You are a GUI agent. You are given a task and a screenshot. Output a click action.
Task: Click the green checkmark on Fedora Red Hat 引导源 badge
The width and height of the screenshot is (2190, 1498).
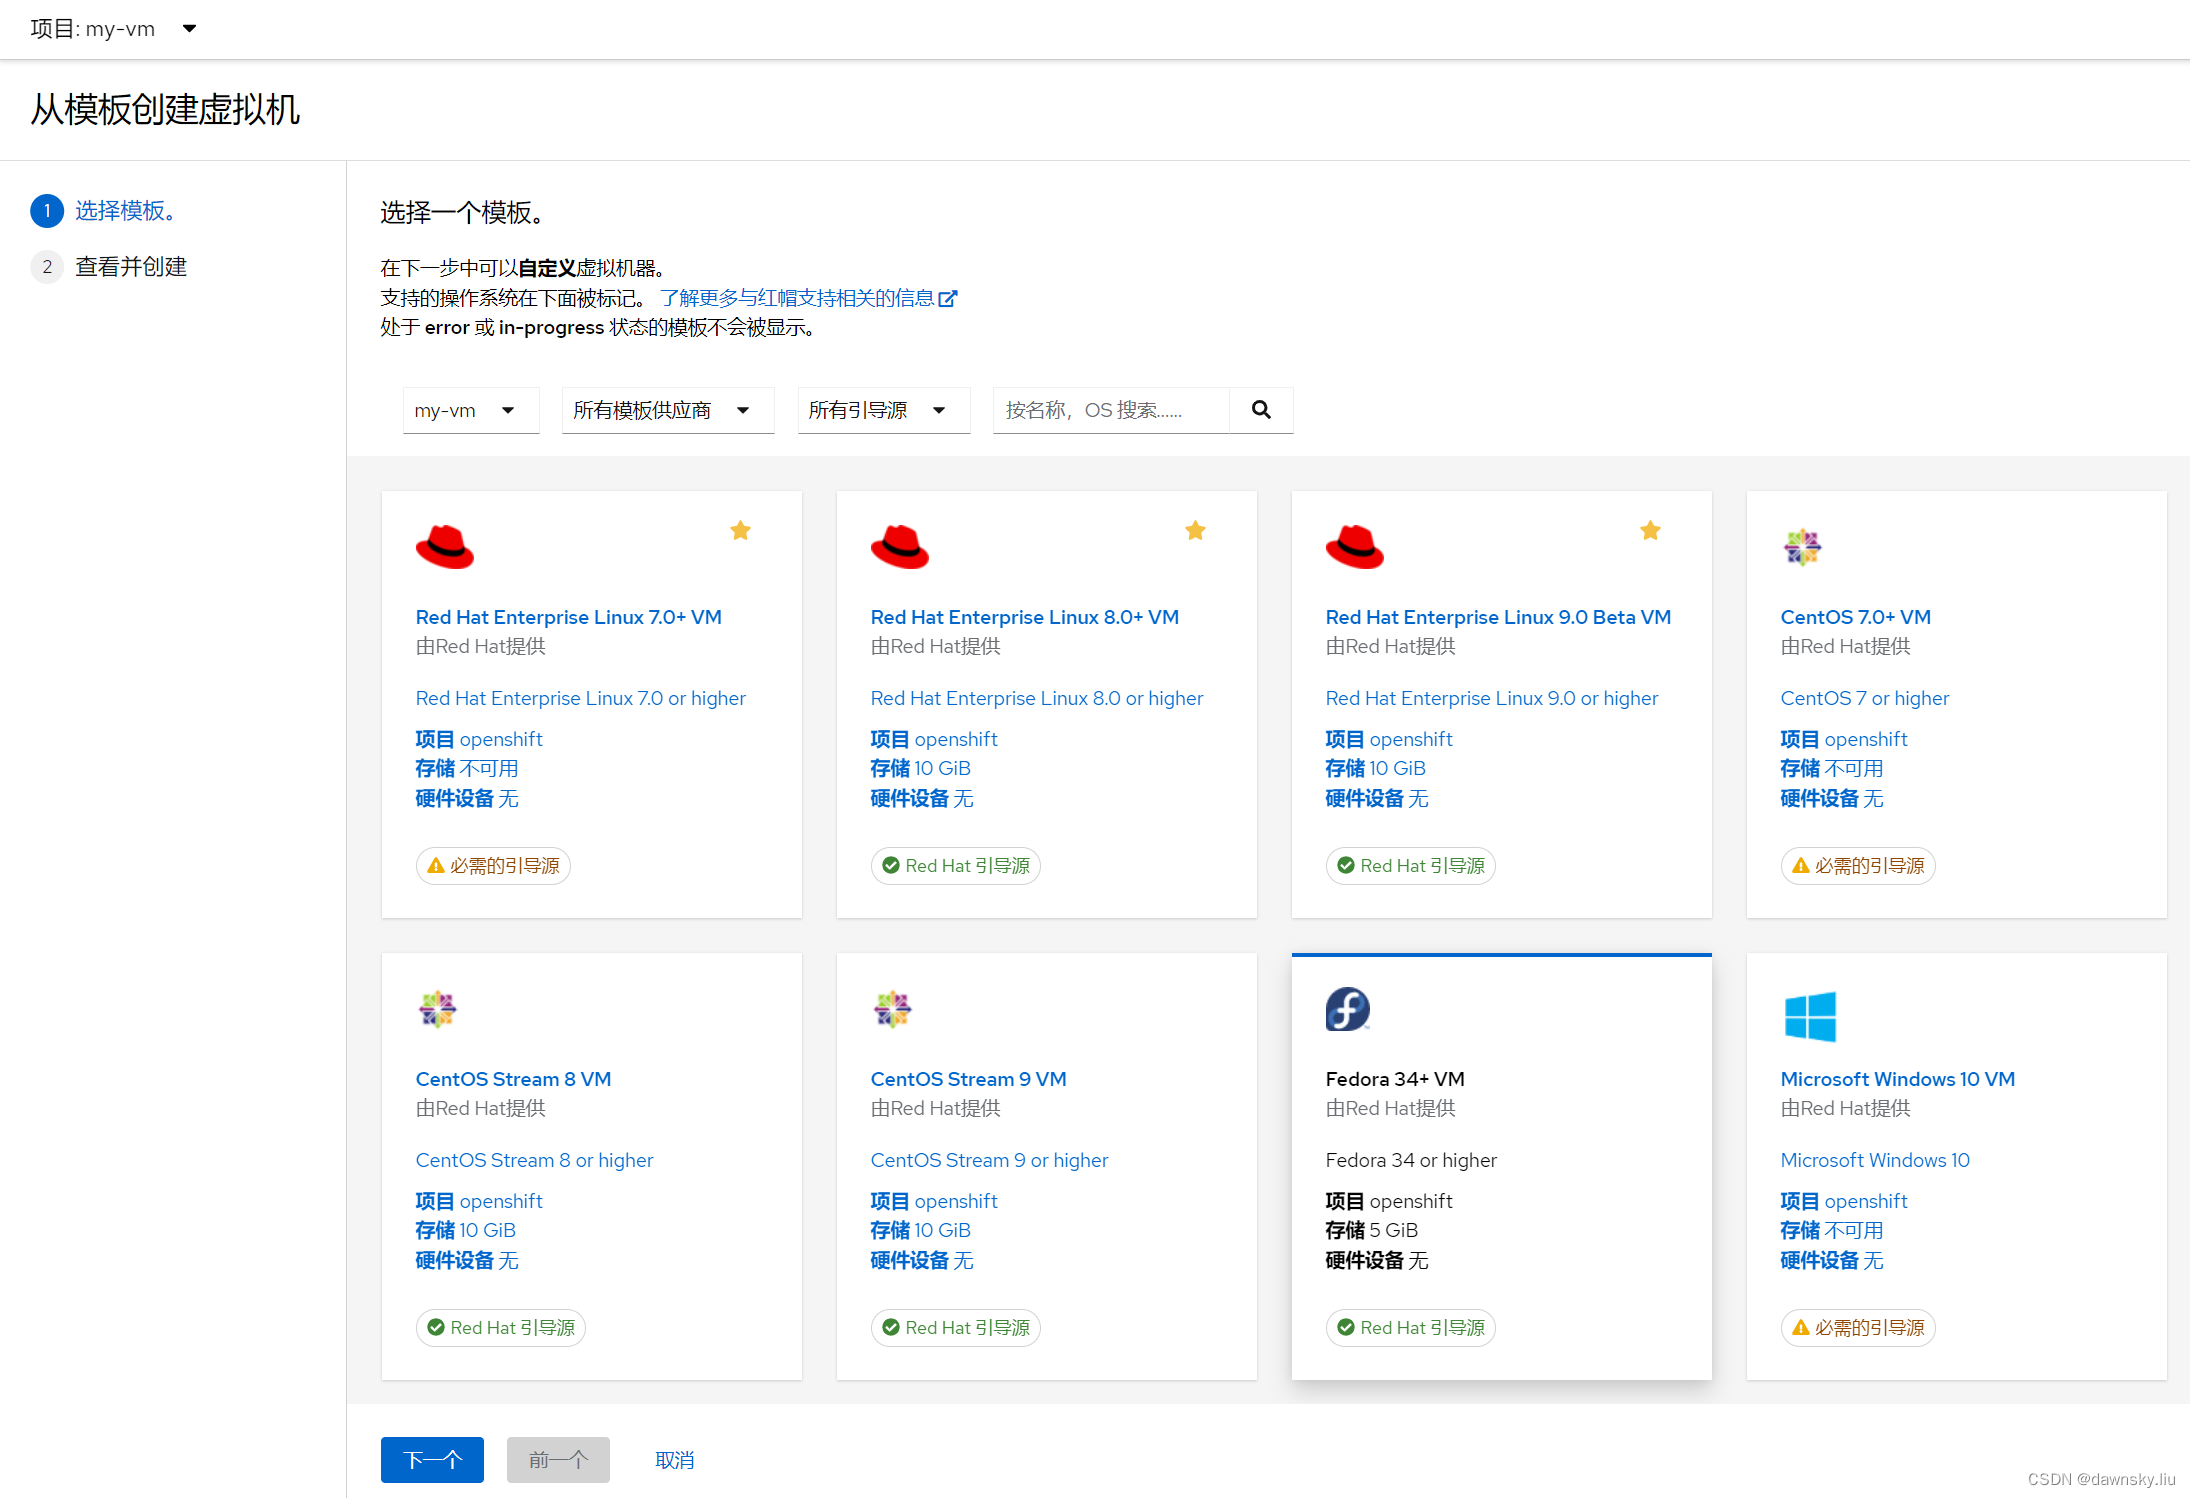(1345, 1327)
